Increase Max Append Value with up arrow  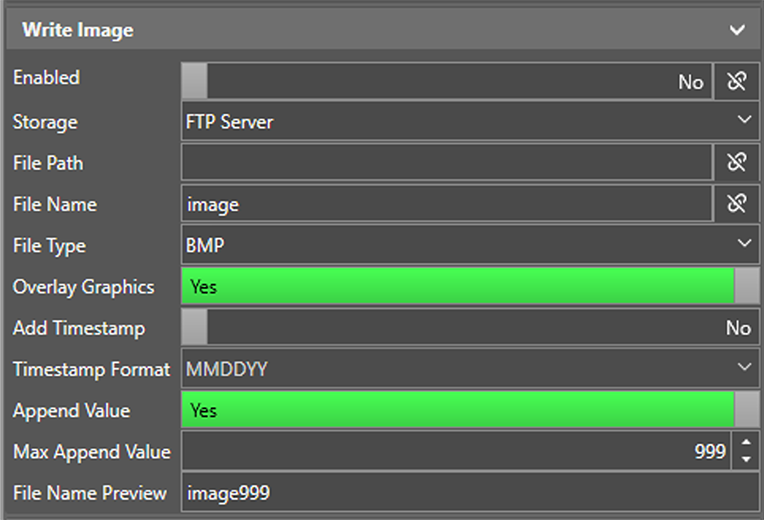[746, 443]
